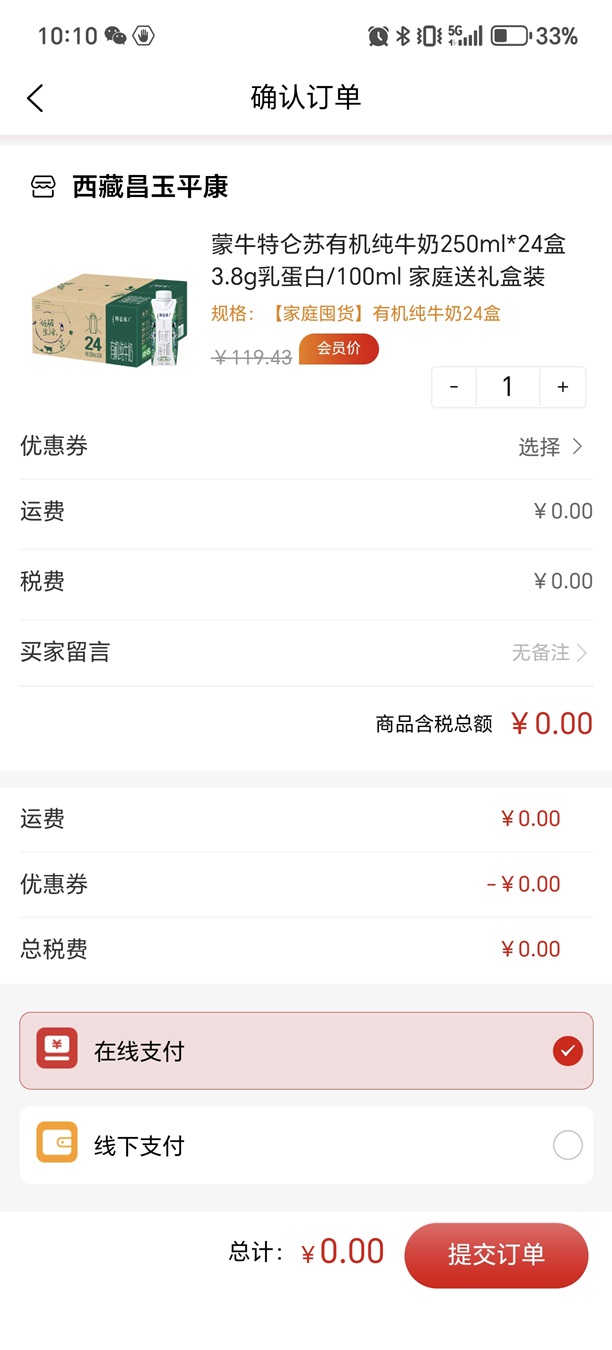Select 线下支付 radio button
612x1350 pixels.
pyautogui.click(x=567, y=1145)
